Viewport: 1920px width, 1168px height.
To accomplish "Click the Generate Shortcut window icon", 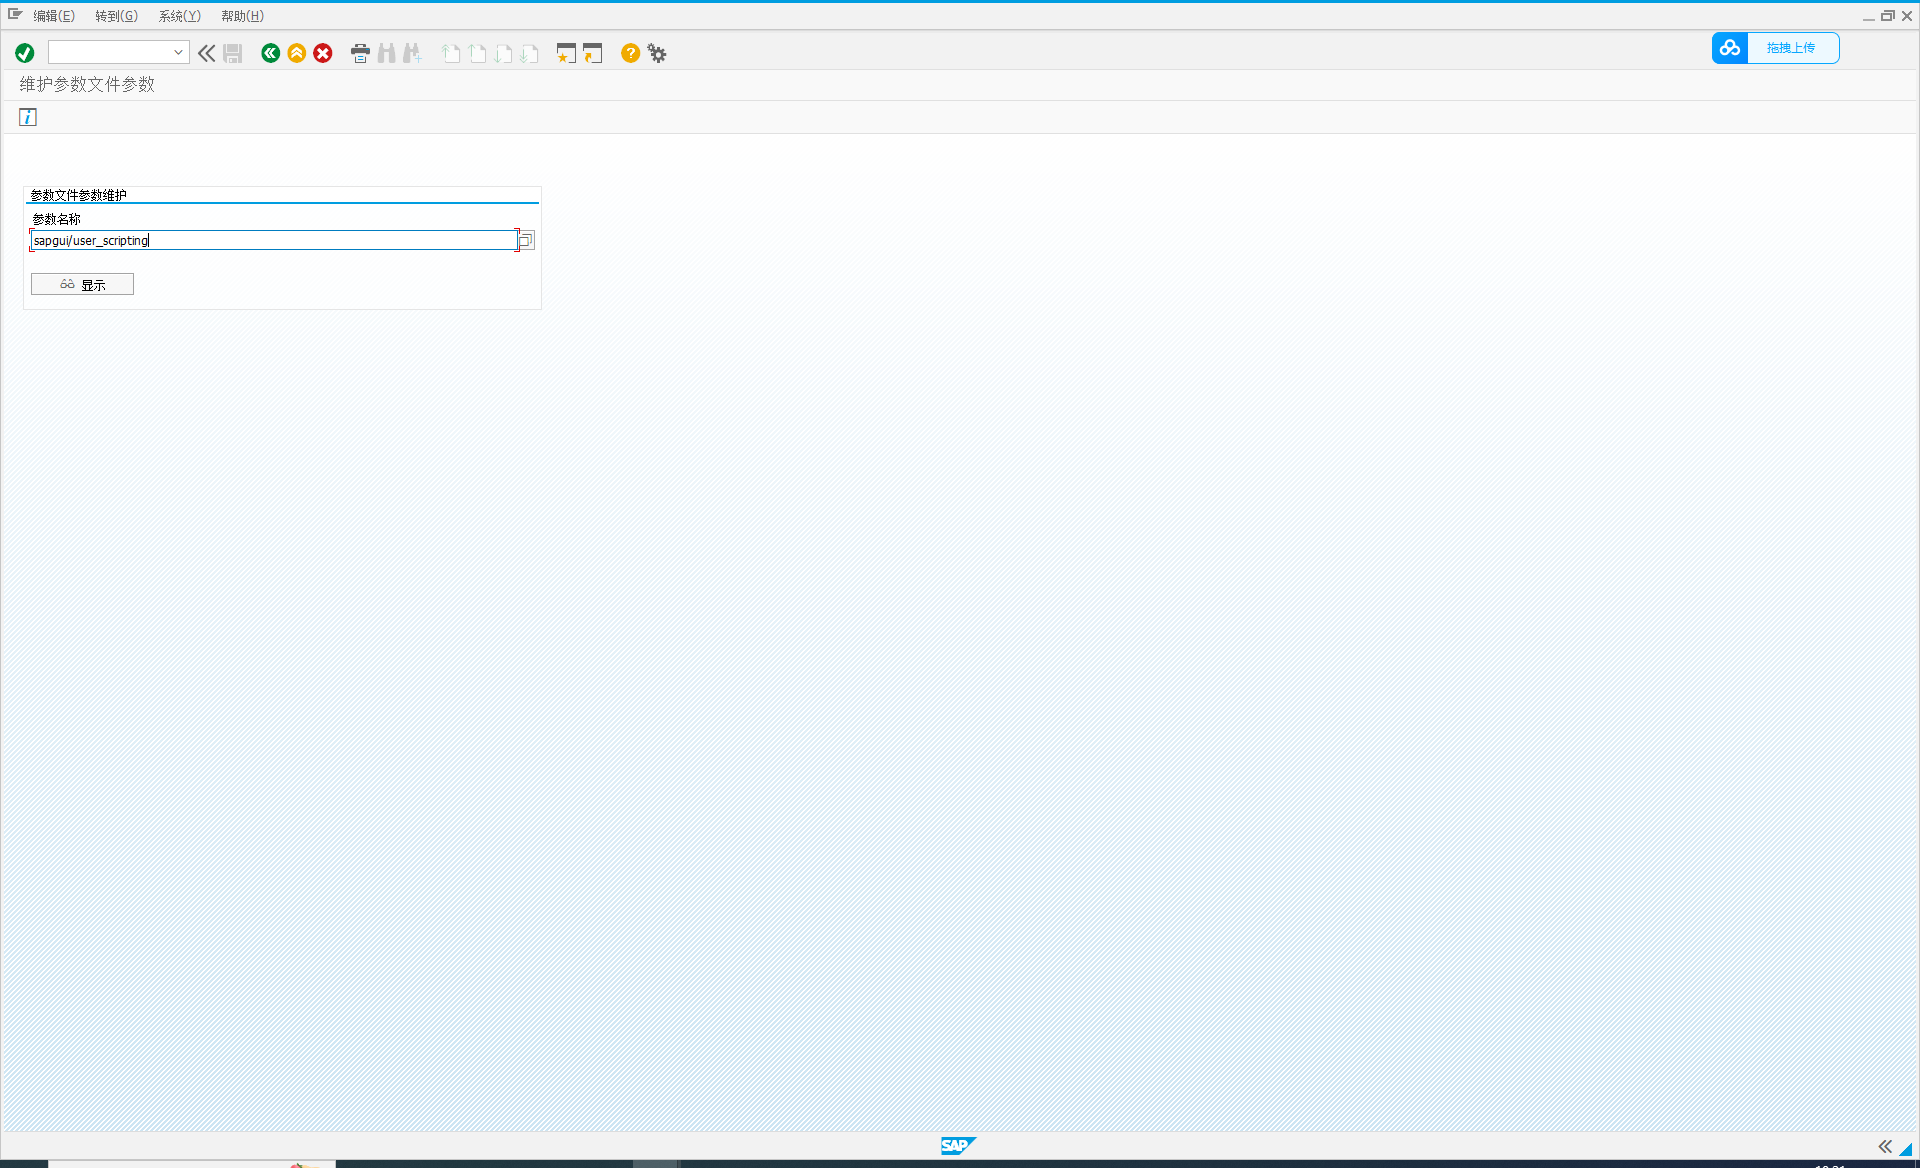I will [593, 53].
